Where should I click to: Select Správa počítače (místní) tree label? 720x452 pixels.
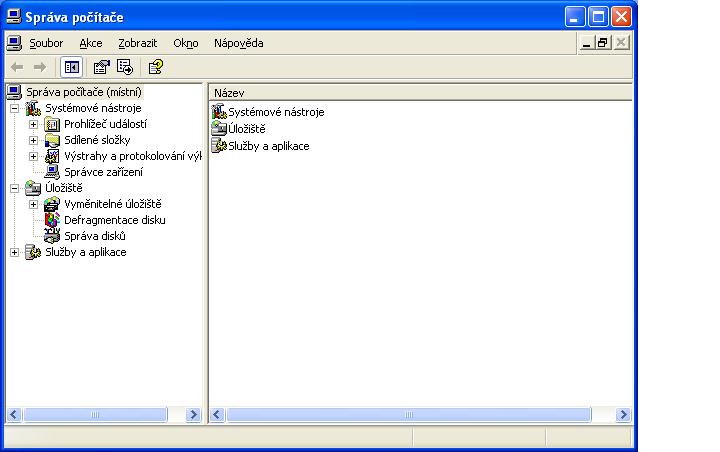pyautogui.click(x=84, y=92)
